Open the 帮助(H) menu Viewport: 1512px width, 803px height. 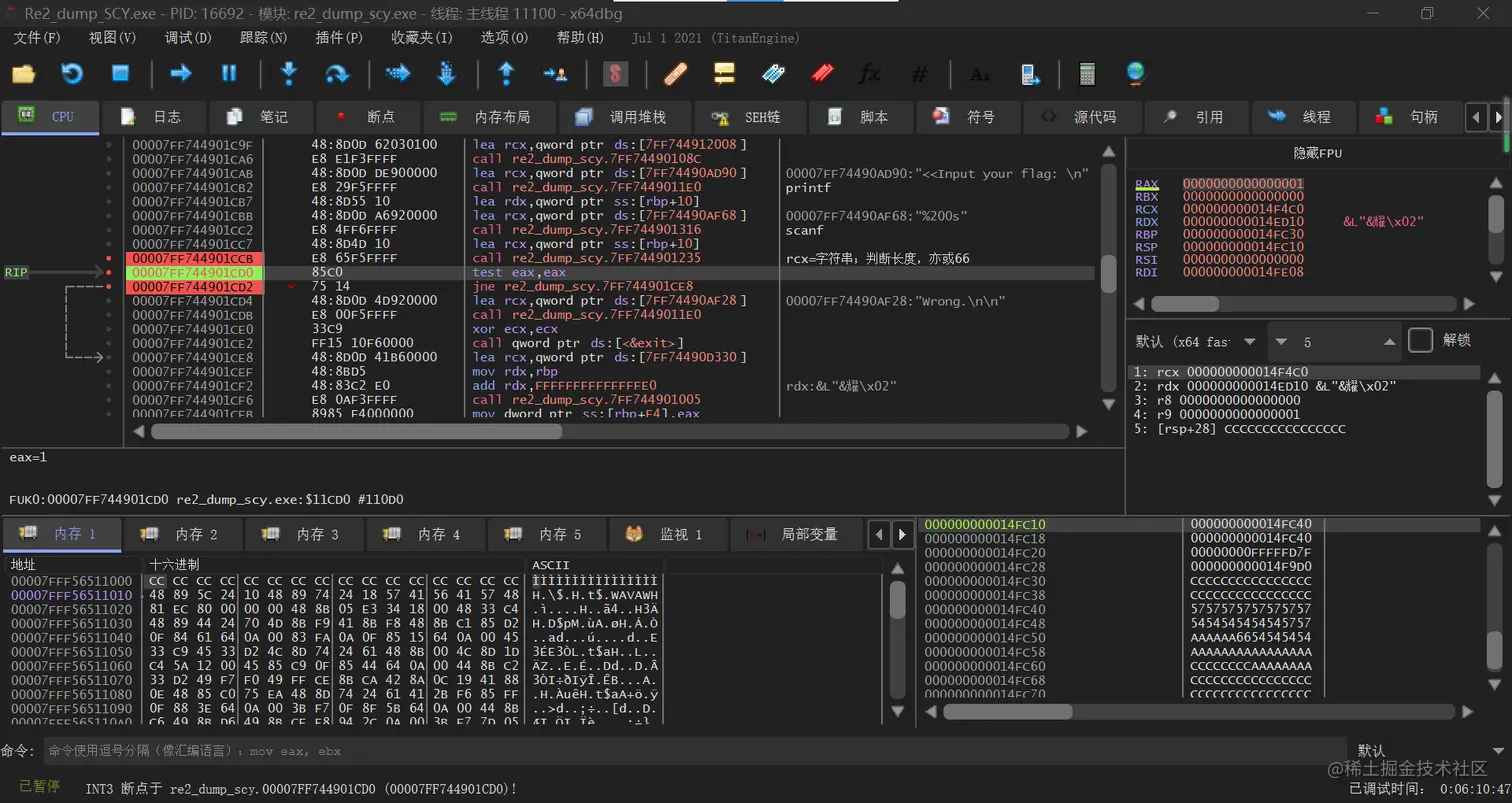580,37
